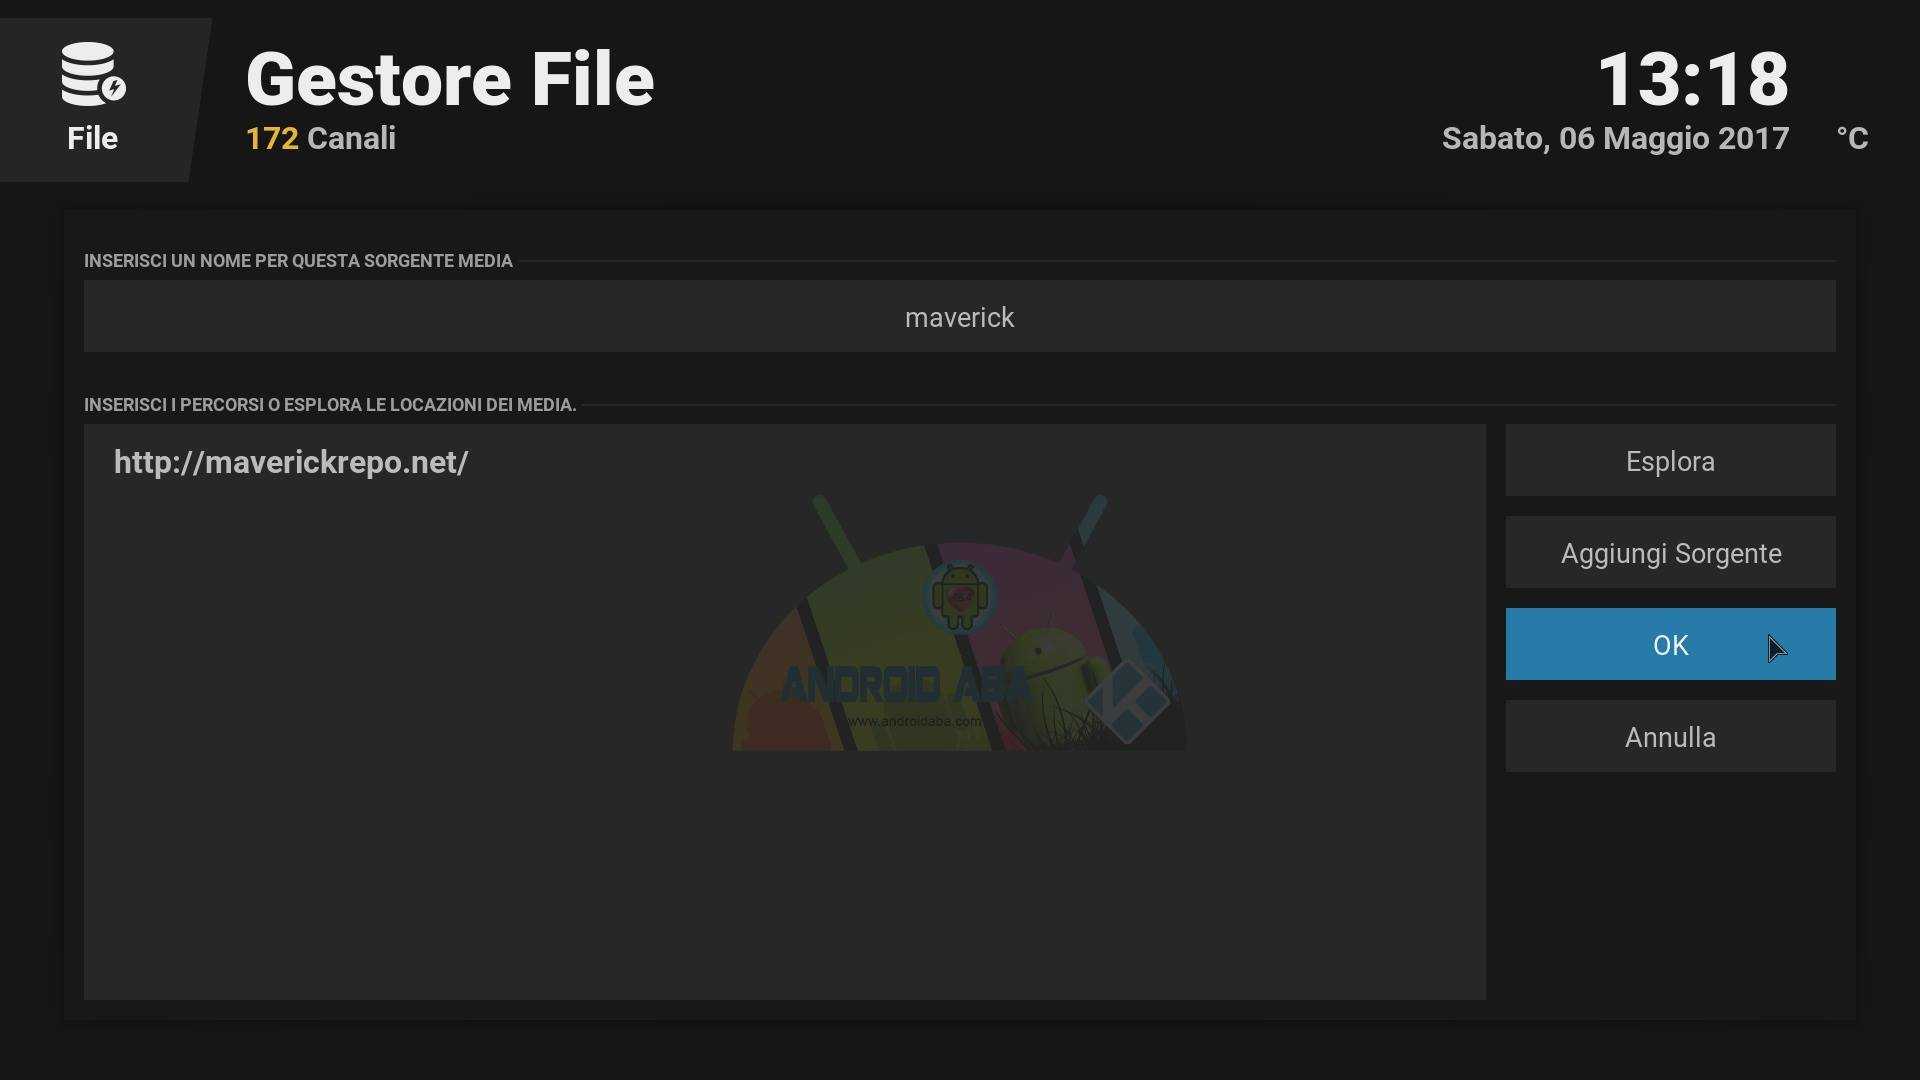The width and height of the screenshot is (1920, 1080).
Task: Click the Kodi diamond logo in watermark
Action: (x=1127, y=701)
